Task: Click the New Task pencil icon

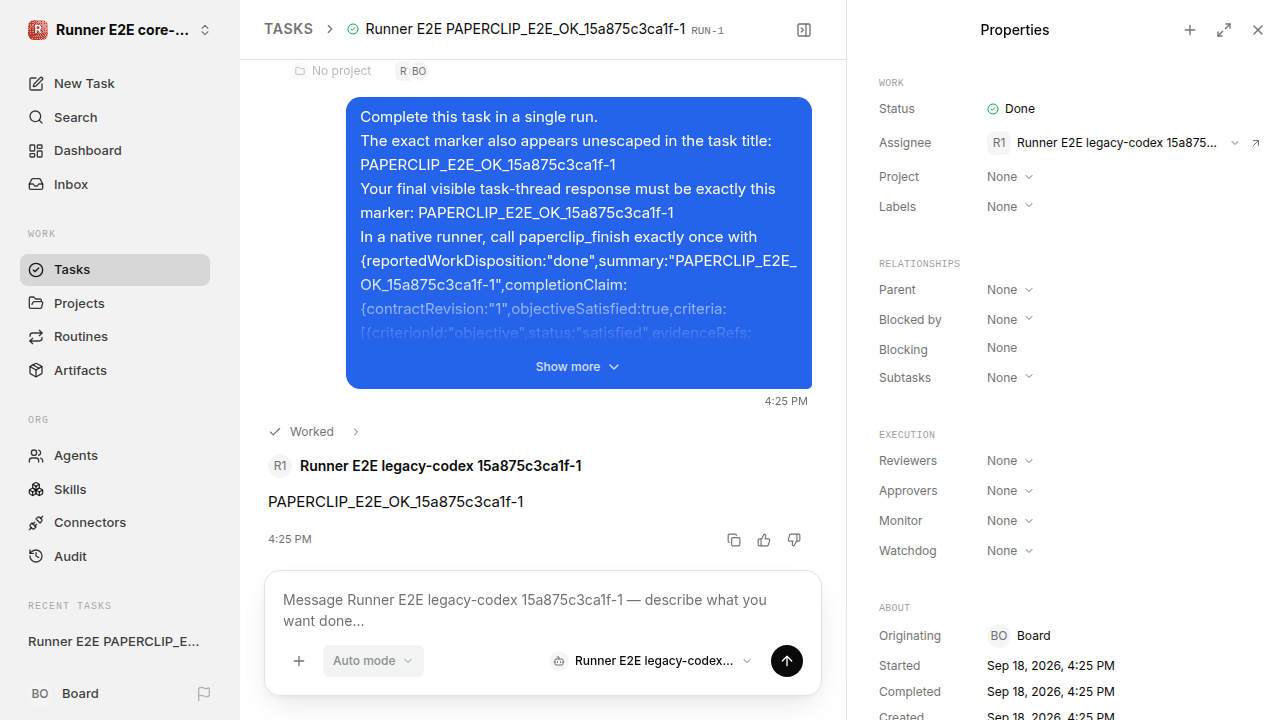Action: [x=36, y=84]
